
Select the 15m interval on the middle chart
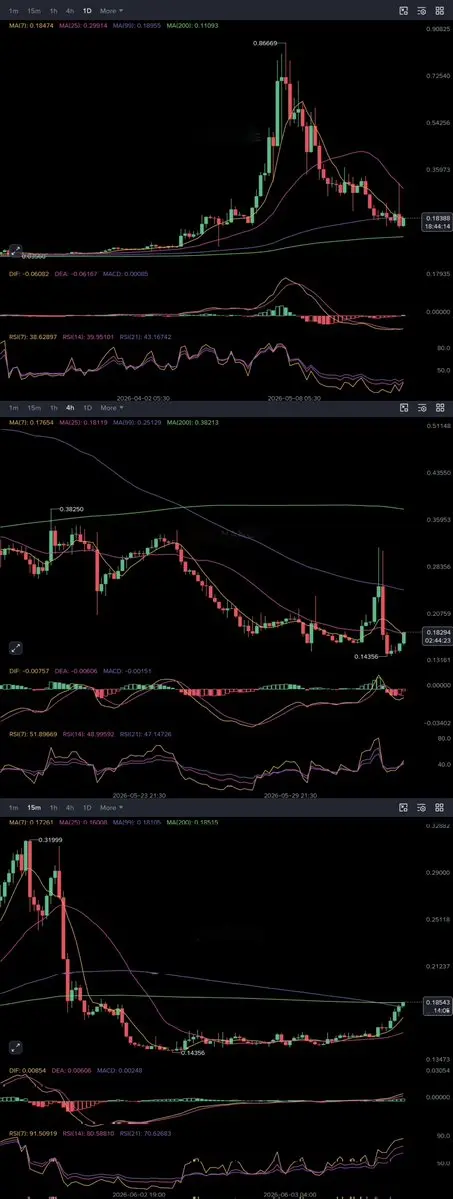pyautogui.click(x=34, y=408)
